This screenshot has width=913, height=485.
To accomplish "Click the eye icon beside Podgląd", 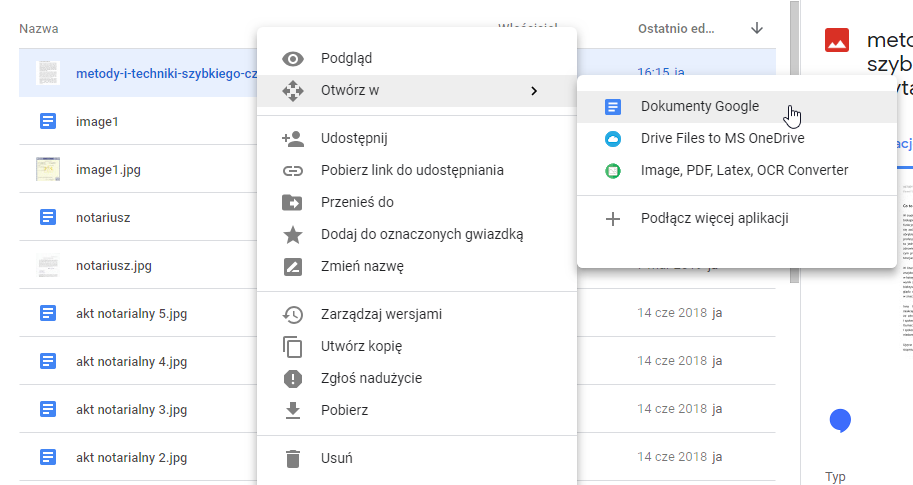I will 293,59.
